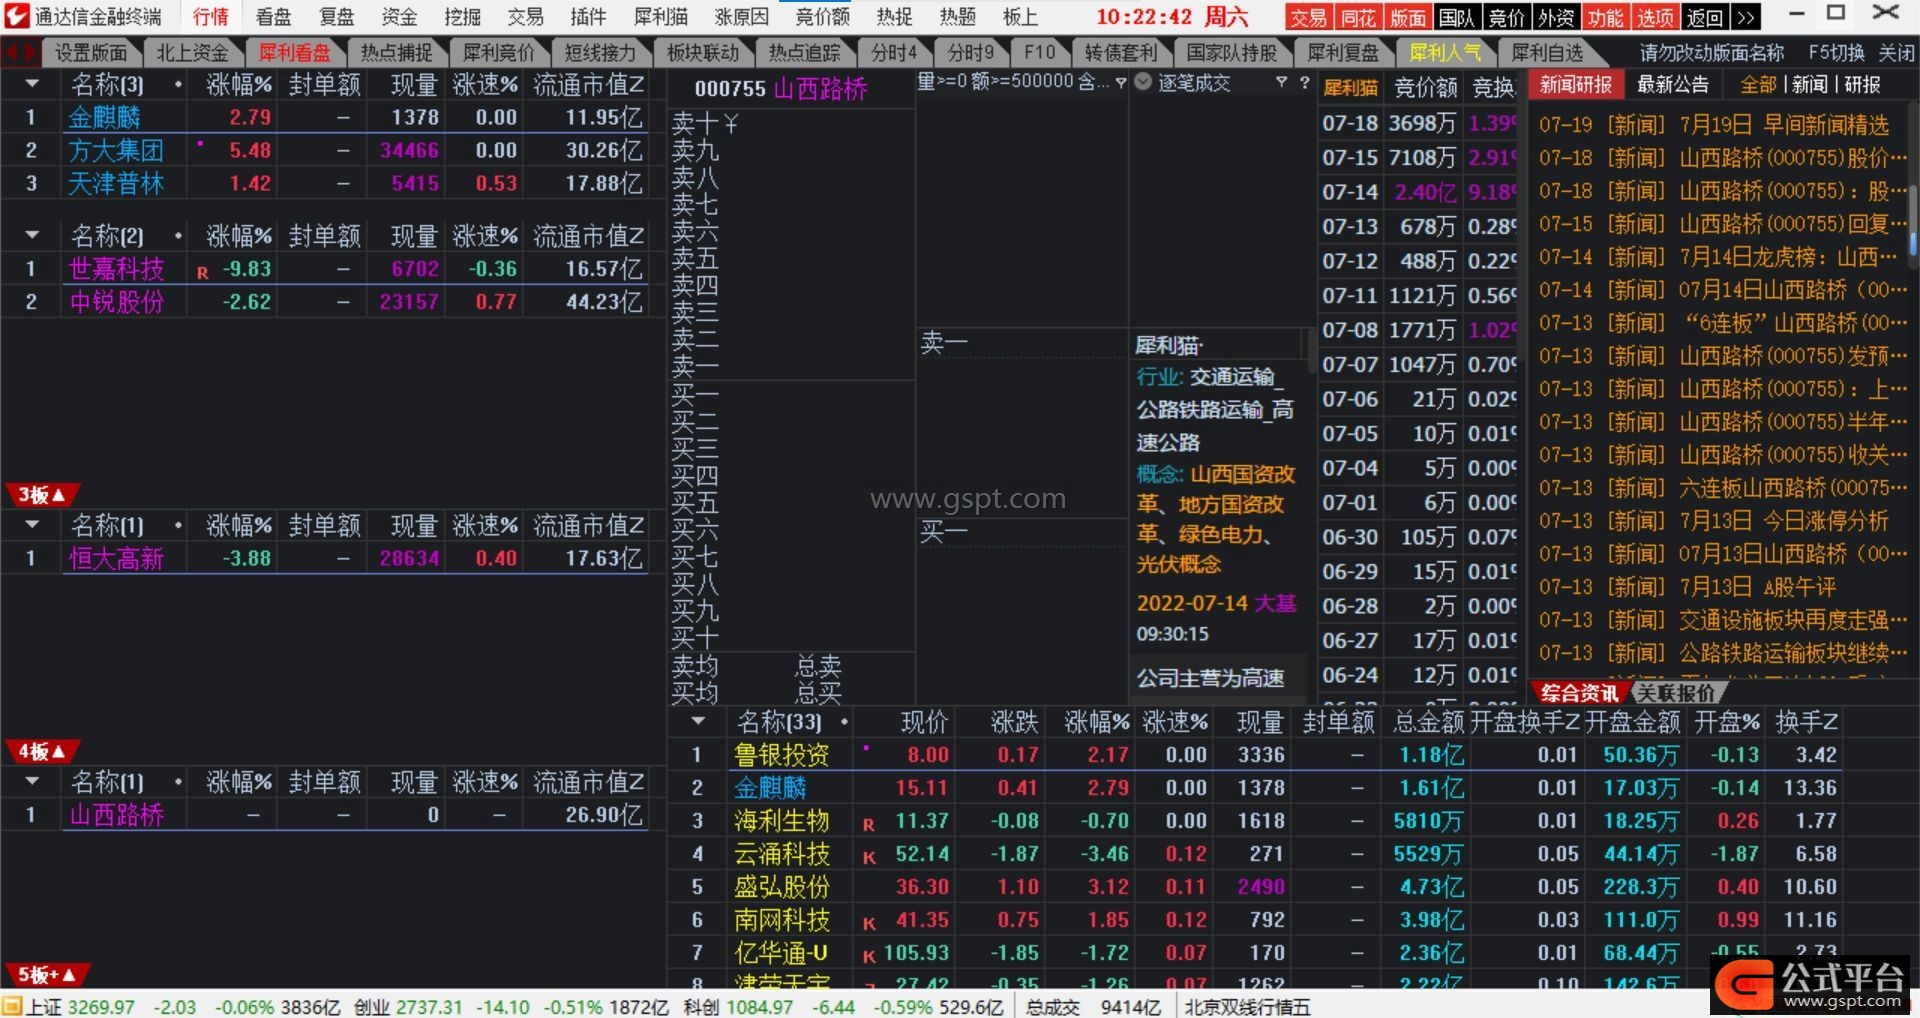Select stock 方大集团 row
The height and width of the screenshot is (1018, 1920).
pos(325,150)
